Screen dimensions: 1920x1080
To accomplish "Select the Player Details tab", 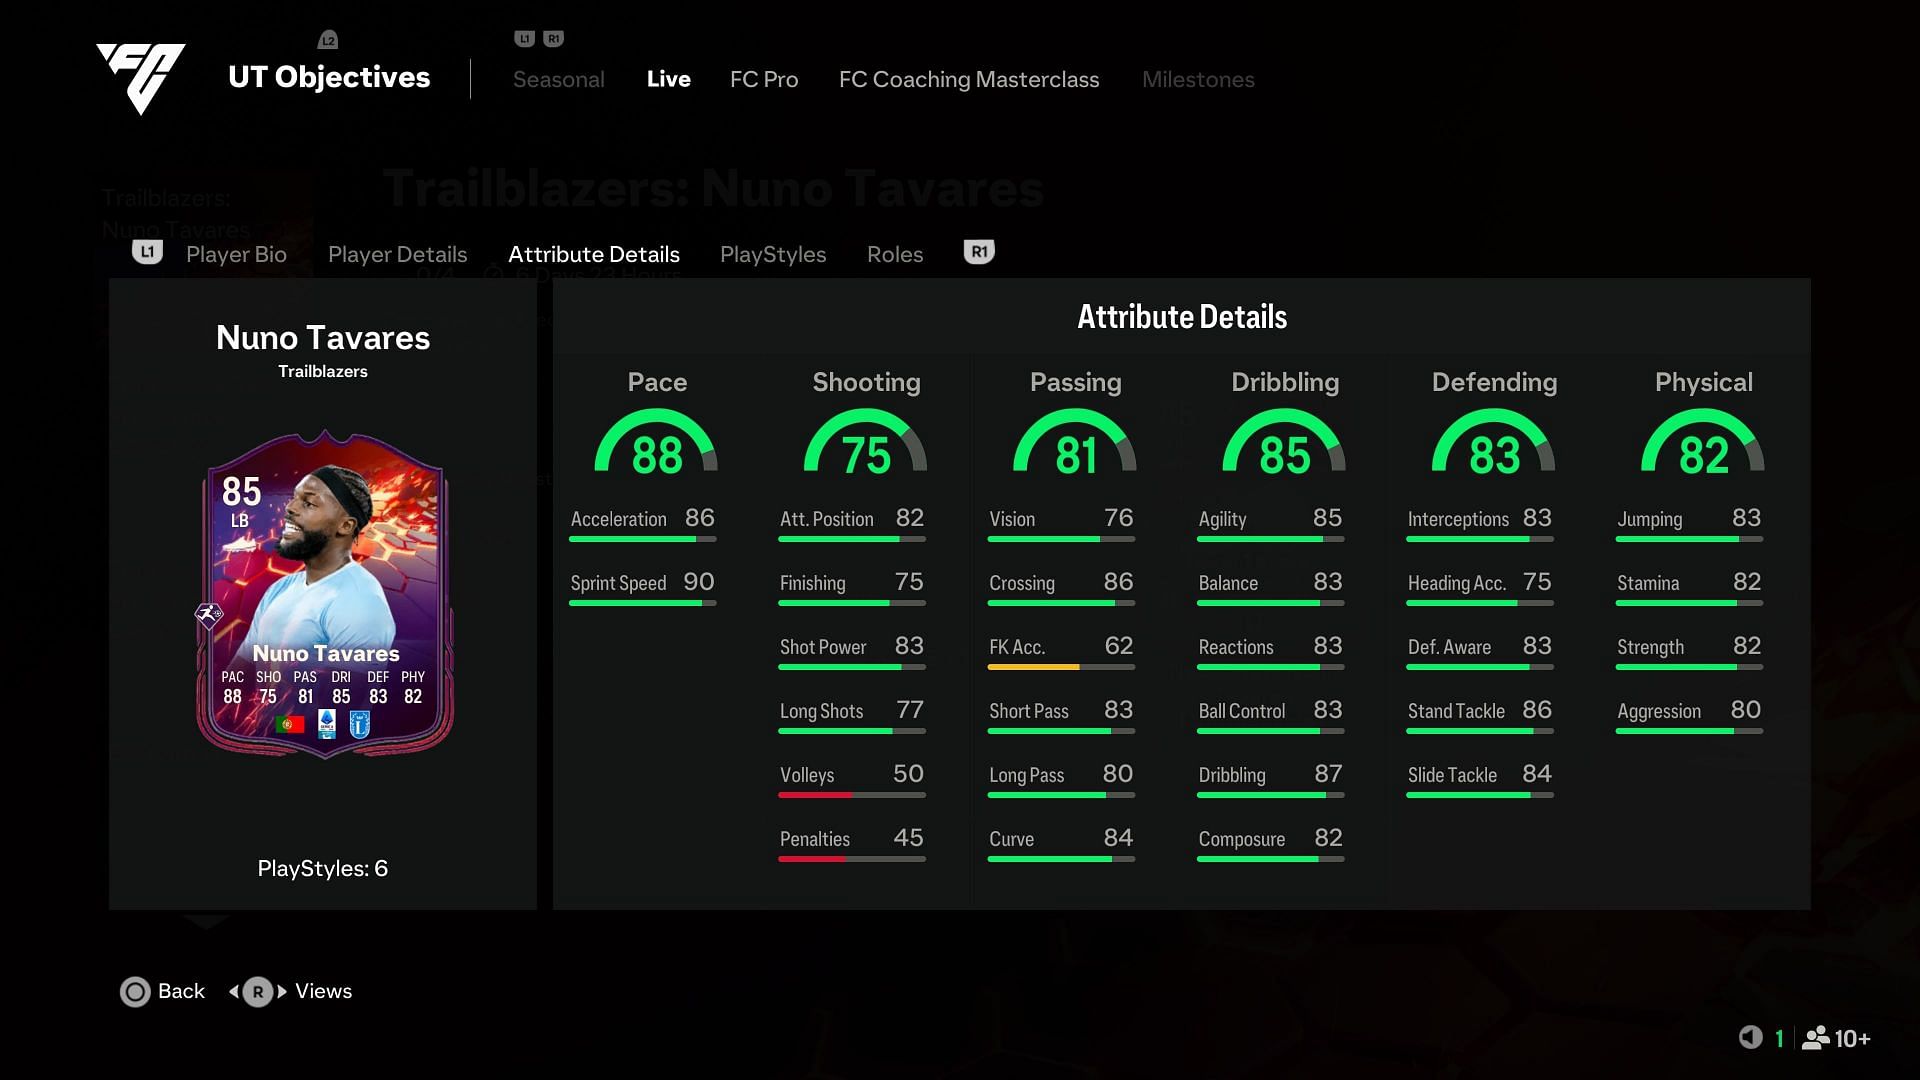I will click(396, 253).
